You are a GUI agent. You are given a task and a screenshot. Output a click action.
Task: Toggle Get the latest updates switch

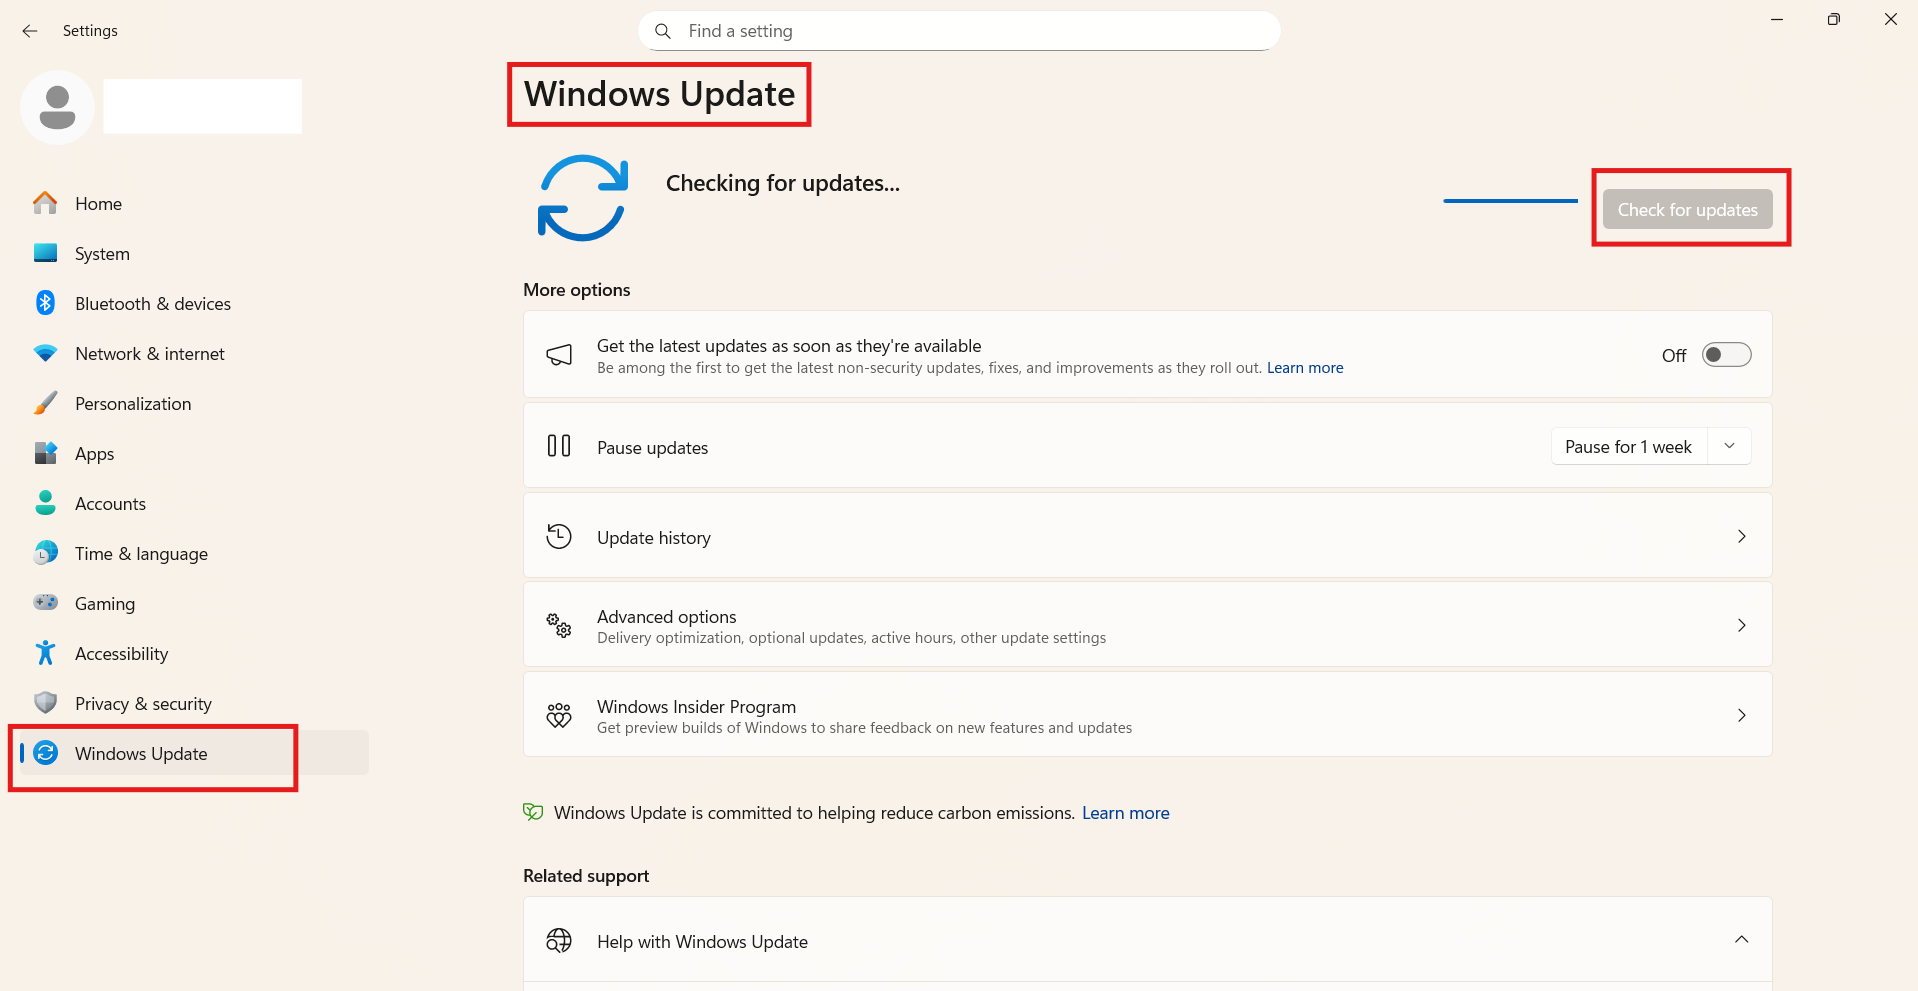click(x=1726, y=354)
